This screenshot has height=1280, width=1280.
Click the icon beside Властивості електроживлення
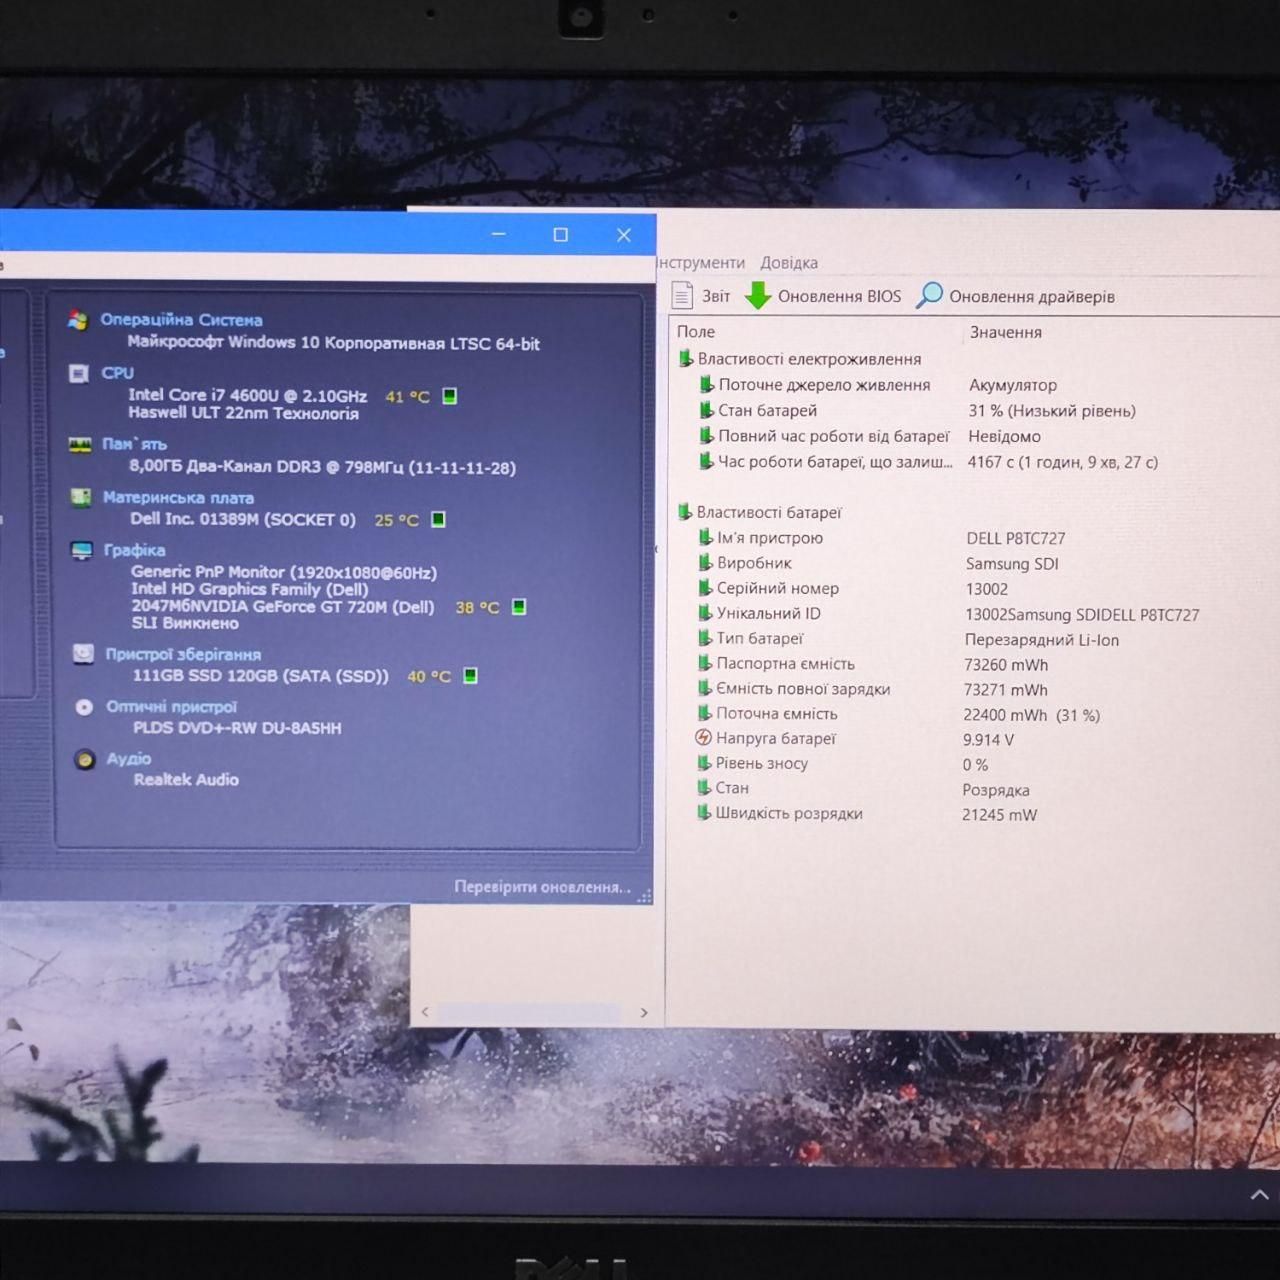click(x=685, y=358)
